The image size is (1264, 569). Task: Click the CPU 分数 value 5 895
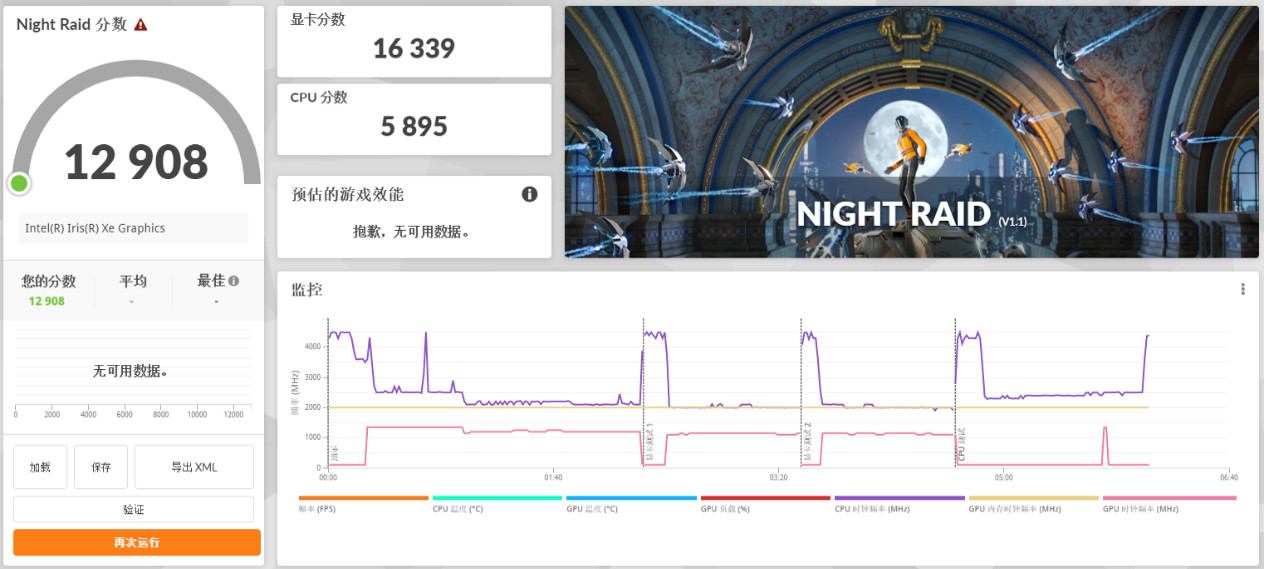tap(414, 126)
